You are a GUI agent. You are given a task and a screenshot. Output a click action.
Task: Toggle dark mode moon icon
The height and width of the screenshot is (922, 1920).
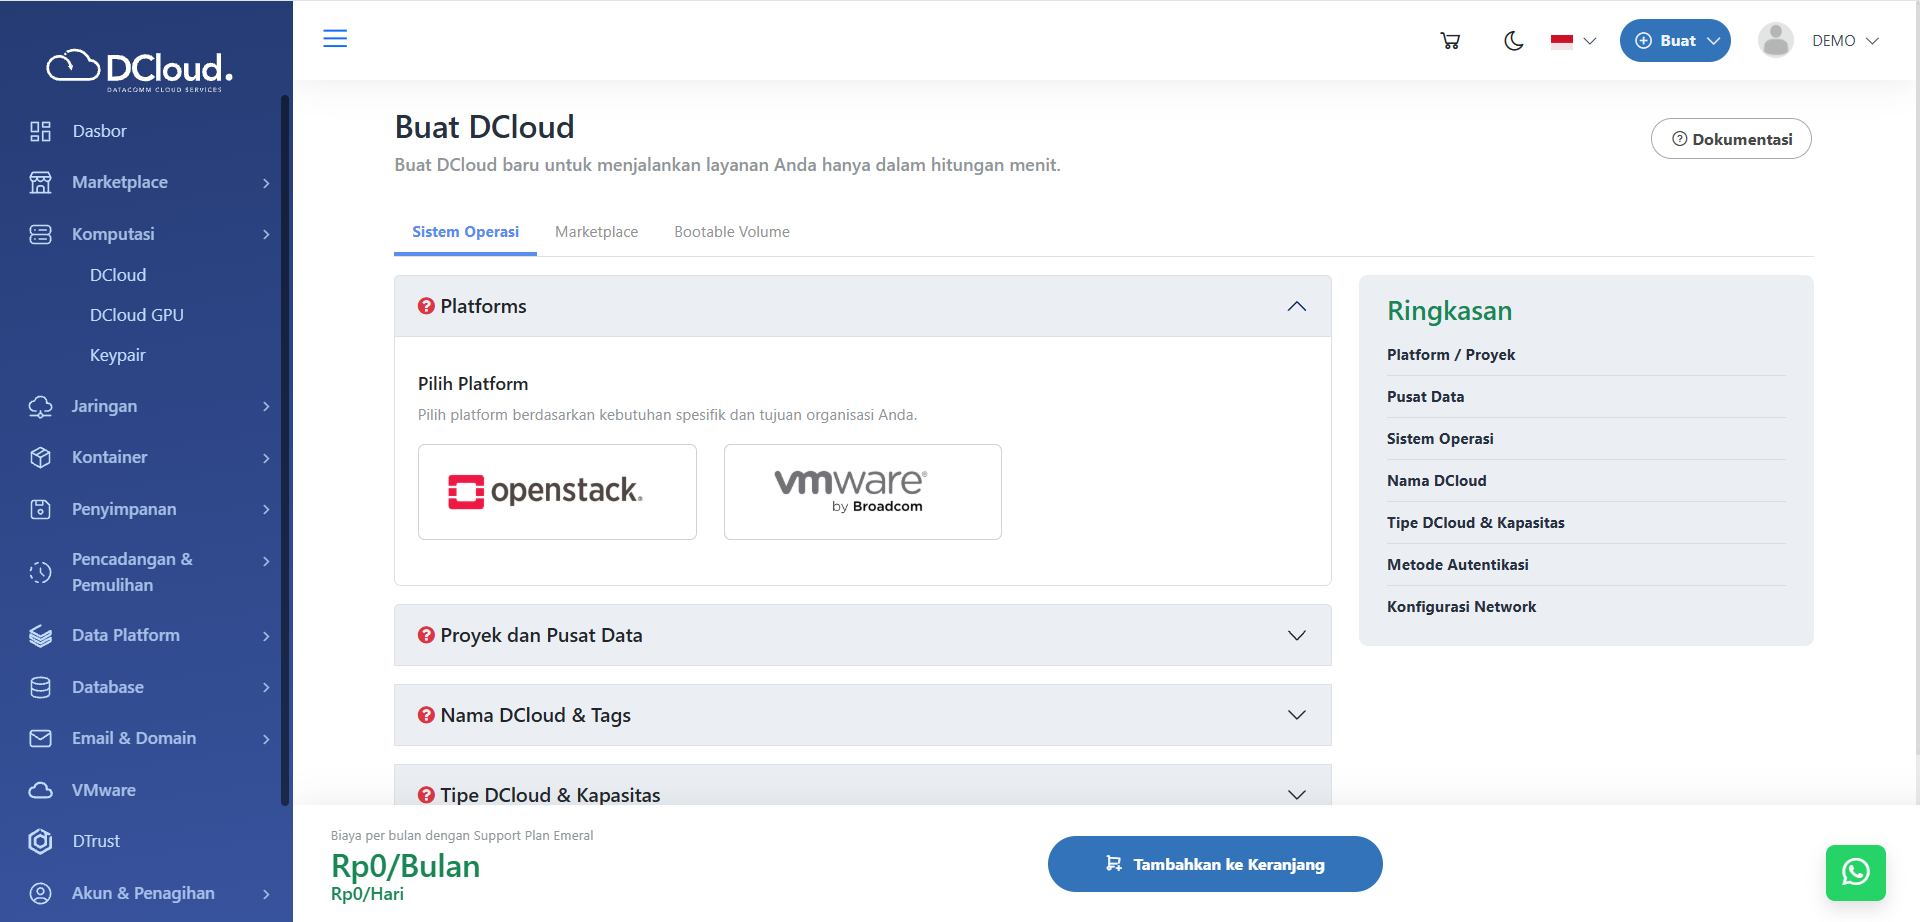click(1513, 41)
